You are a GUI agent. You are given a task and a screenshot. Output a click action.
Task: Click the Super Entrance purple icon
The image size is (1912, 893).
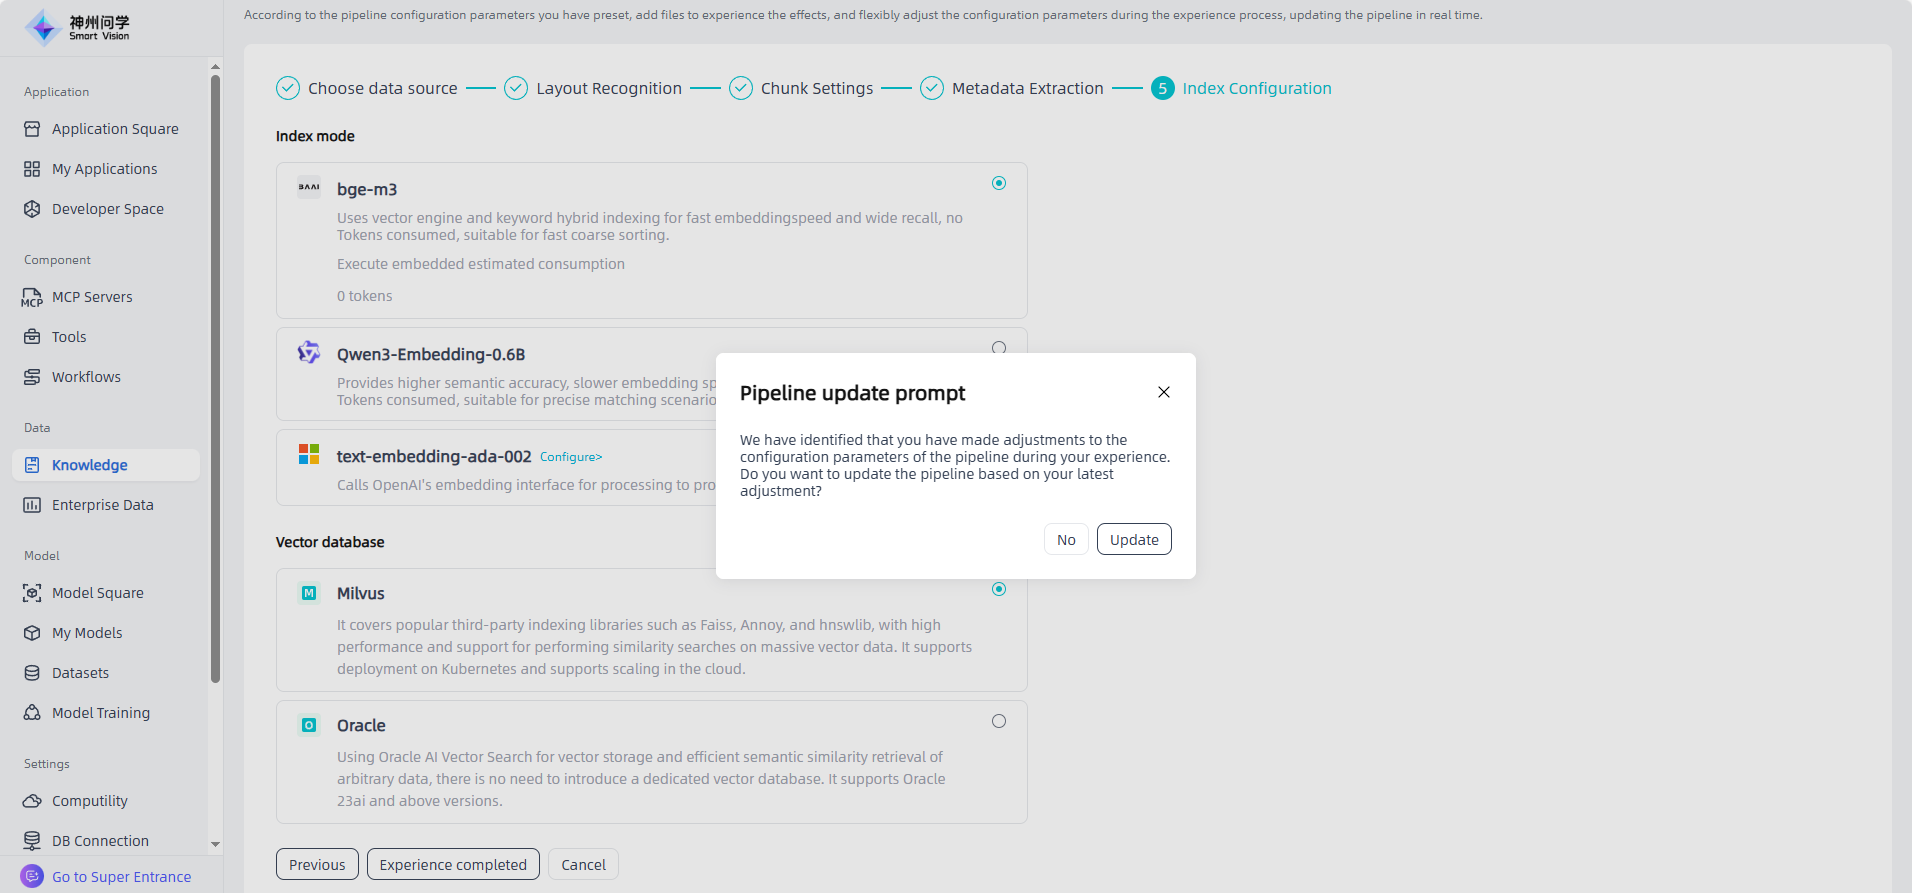32,876
